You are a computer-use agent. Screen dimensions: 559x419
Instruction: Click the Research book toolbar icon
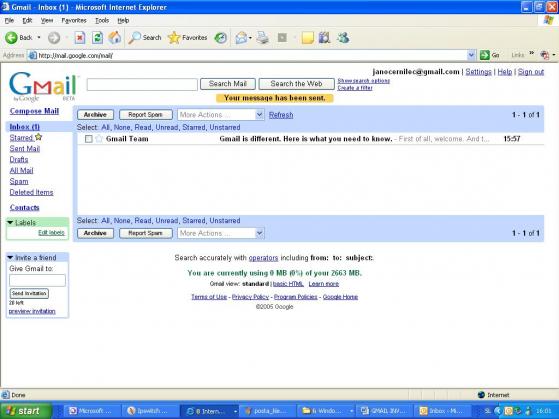click(324, 37)
